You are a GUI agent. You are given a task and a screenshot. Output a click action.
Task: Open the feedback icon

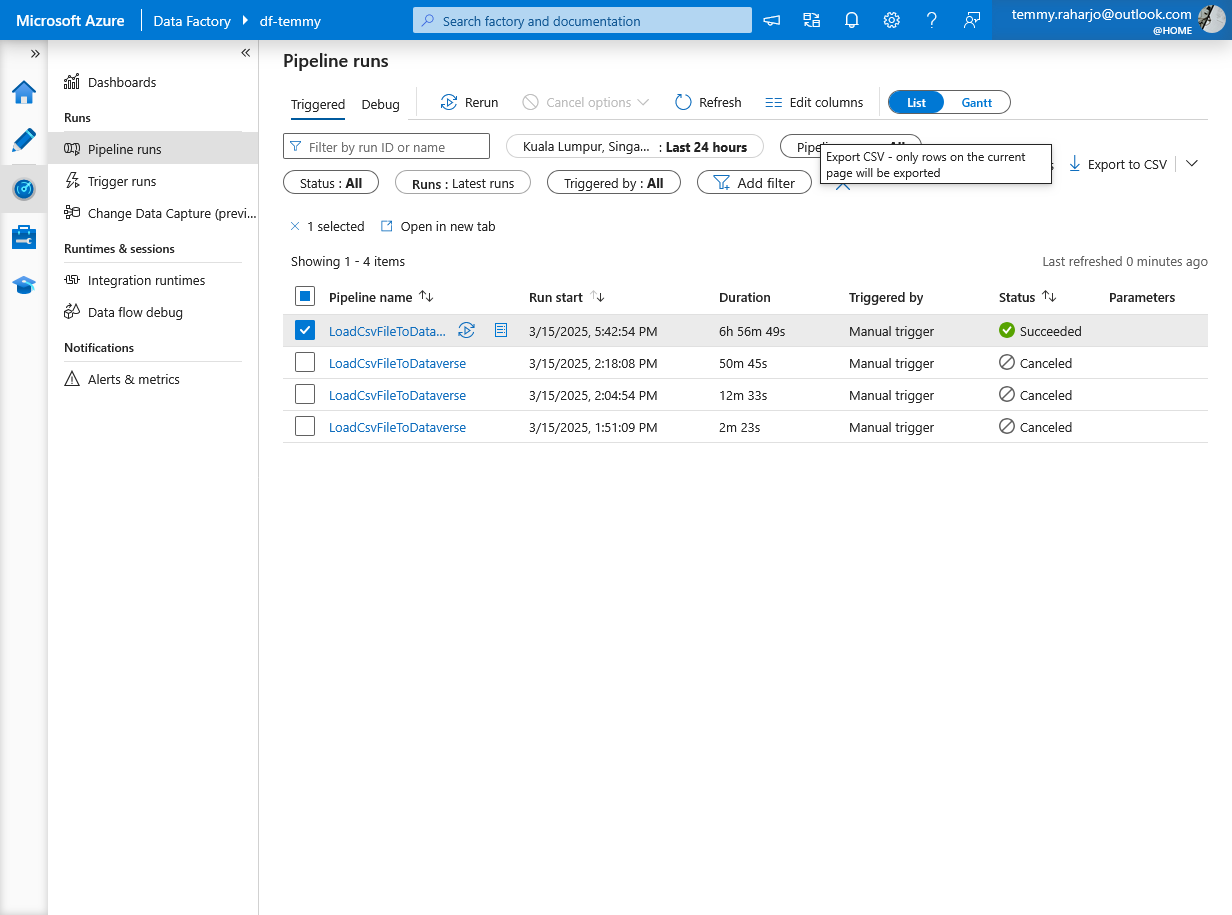tap(971, 20)
